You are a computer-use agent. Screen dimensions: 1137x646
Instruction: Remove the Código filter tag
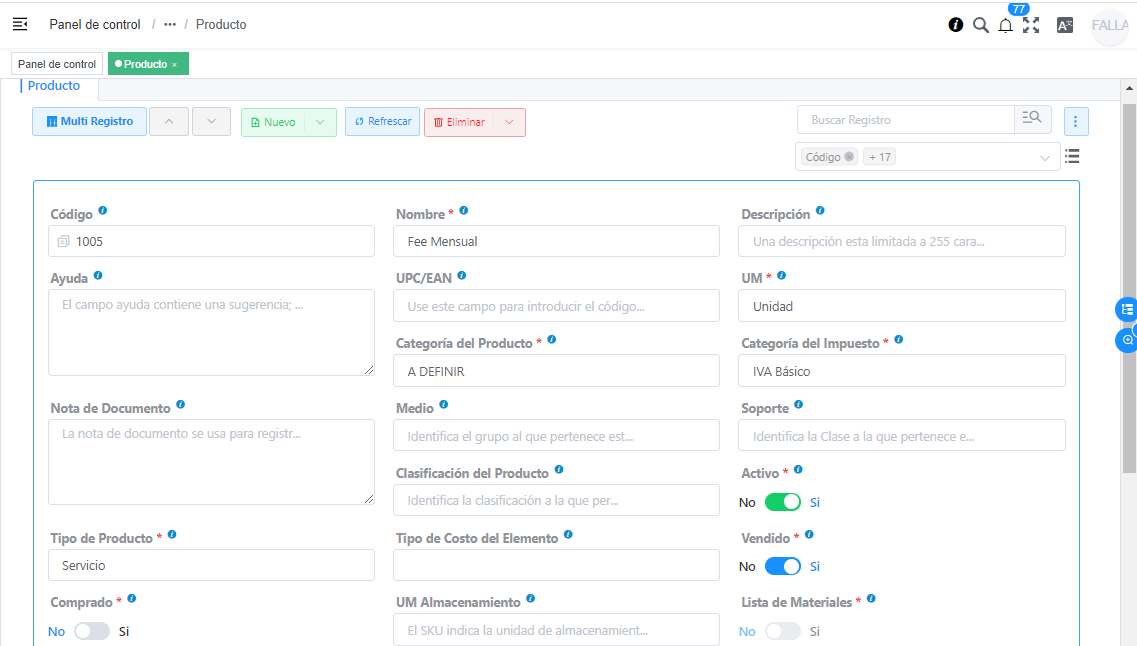point(849,157)
